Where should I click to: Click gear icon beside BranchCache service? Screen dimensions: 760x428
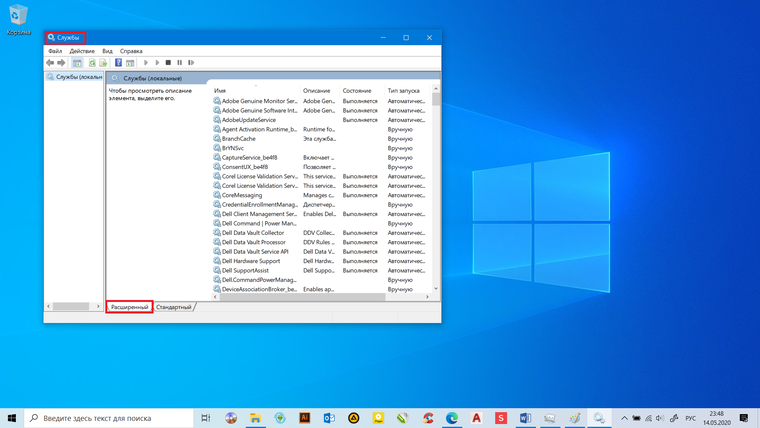click(x=217, y=139)
